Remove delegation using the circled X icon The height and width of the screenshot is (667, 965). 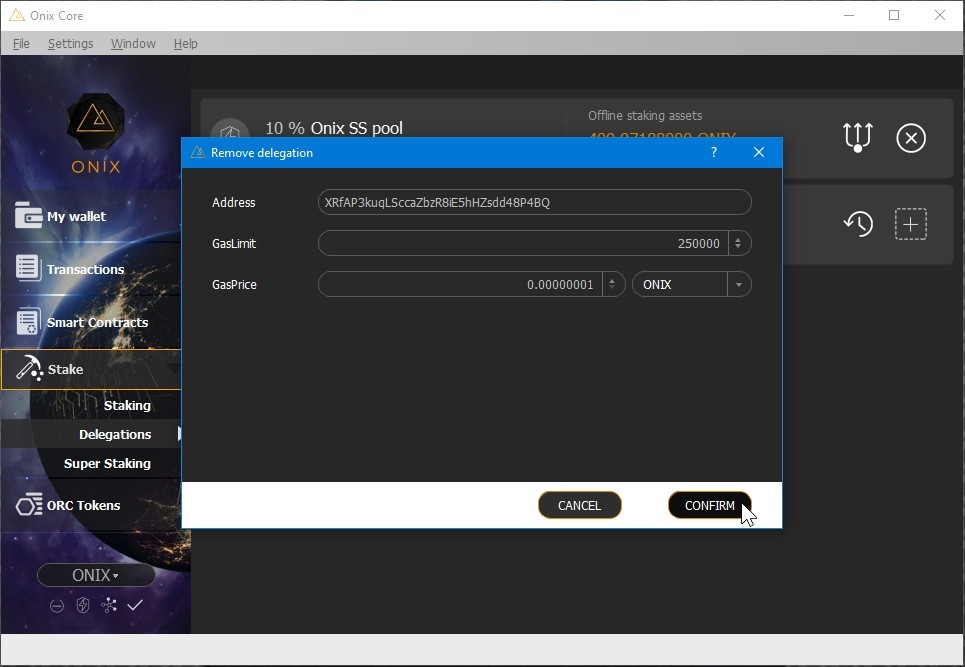tap(911, 138)
